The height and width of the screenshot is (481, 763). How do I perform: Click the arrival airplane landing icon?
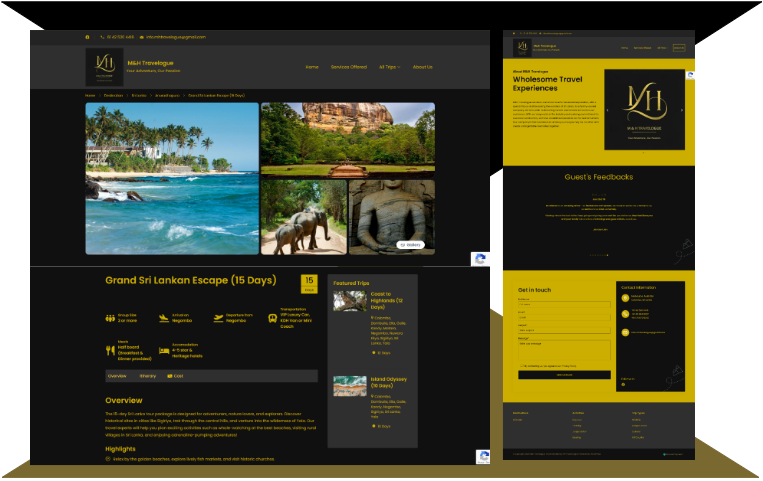click(164, 318)
